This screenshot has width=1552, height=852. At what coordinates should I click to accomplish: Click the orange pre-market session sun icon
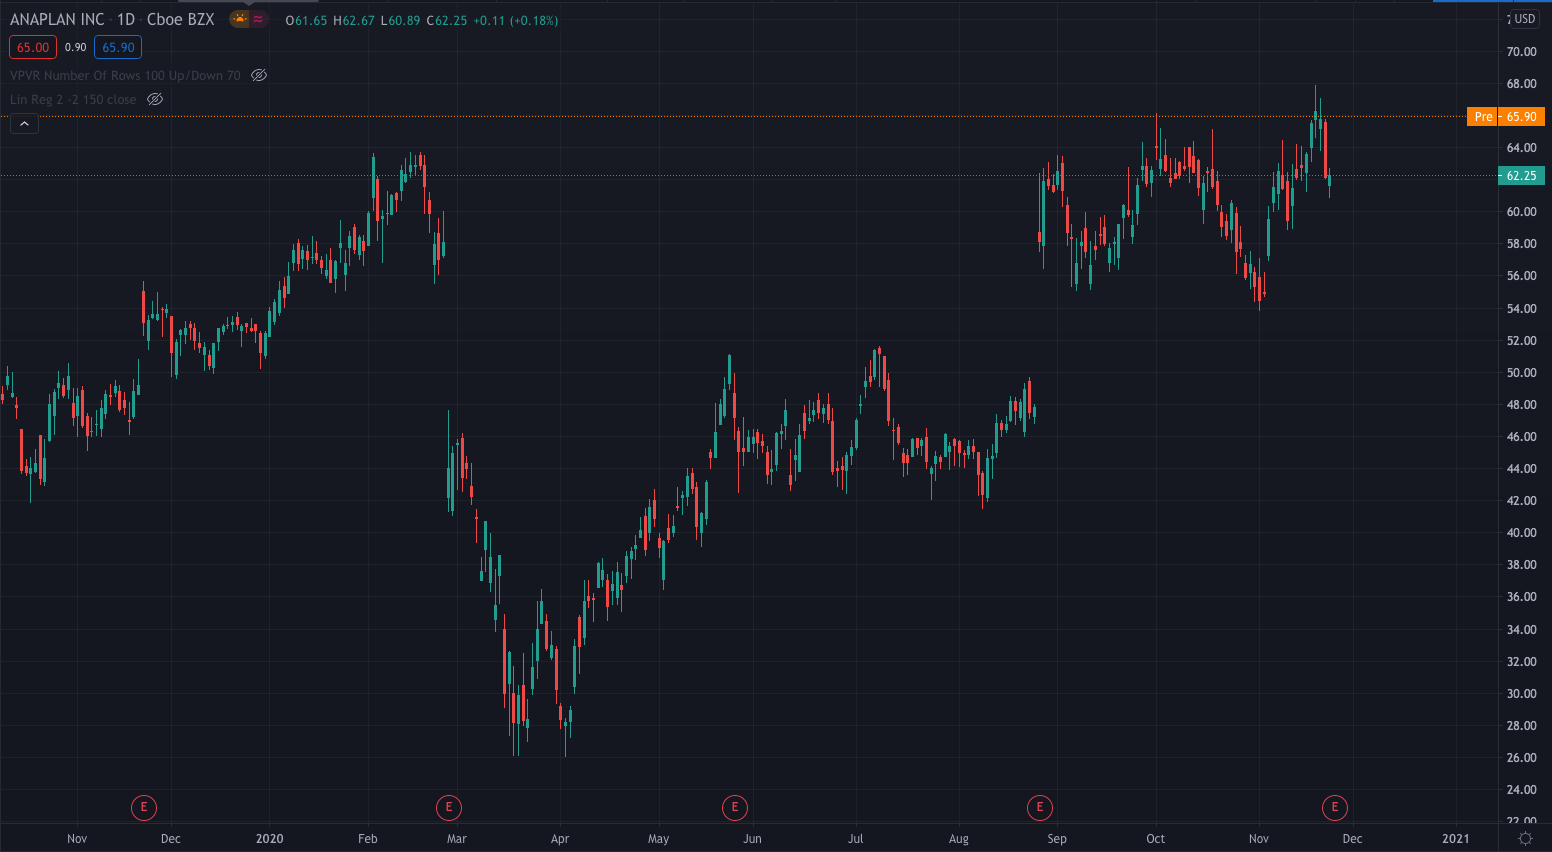(x=240, y=19)
